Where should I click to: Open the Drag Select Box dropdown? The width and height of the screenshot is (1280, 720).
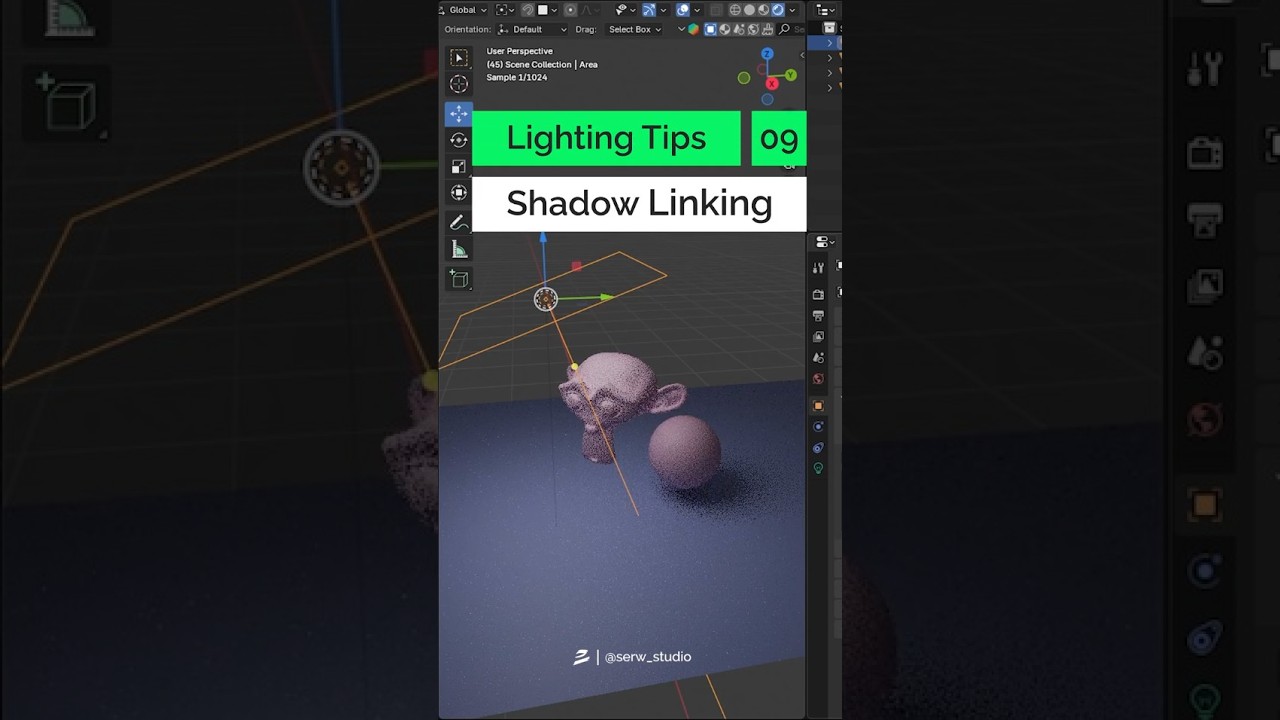[x=635, y=29]
